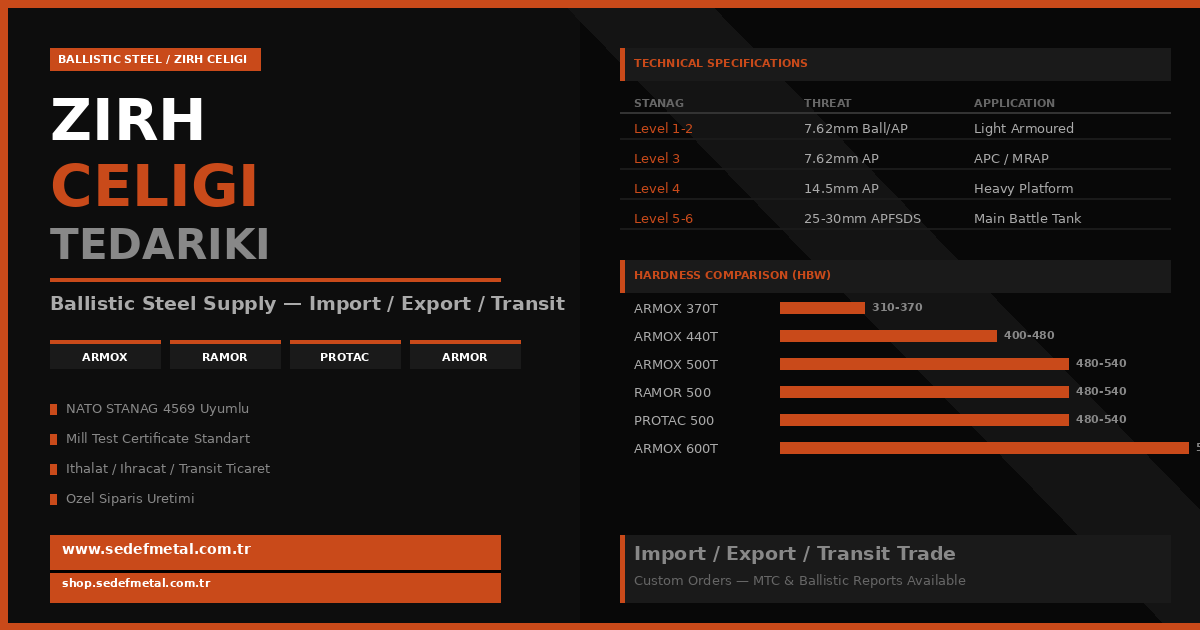
Task: Click the APC / MRAP application cell
Action: pos(1011,159)
